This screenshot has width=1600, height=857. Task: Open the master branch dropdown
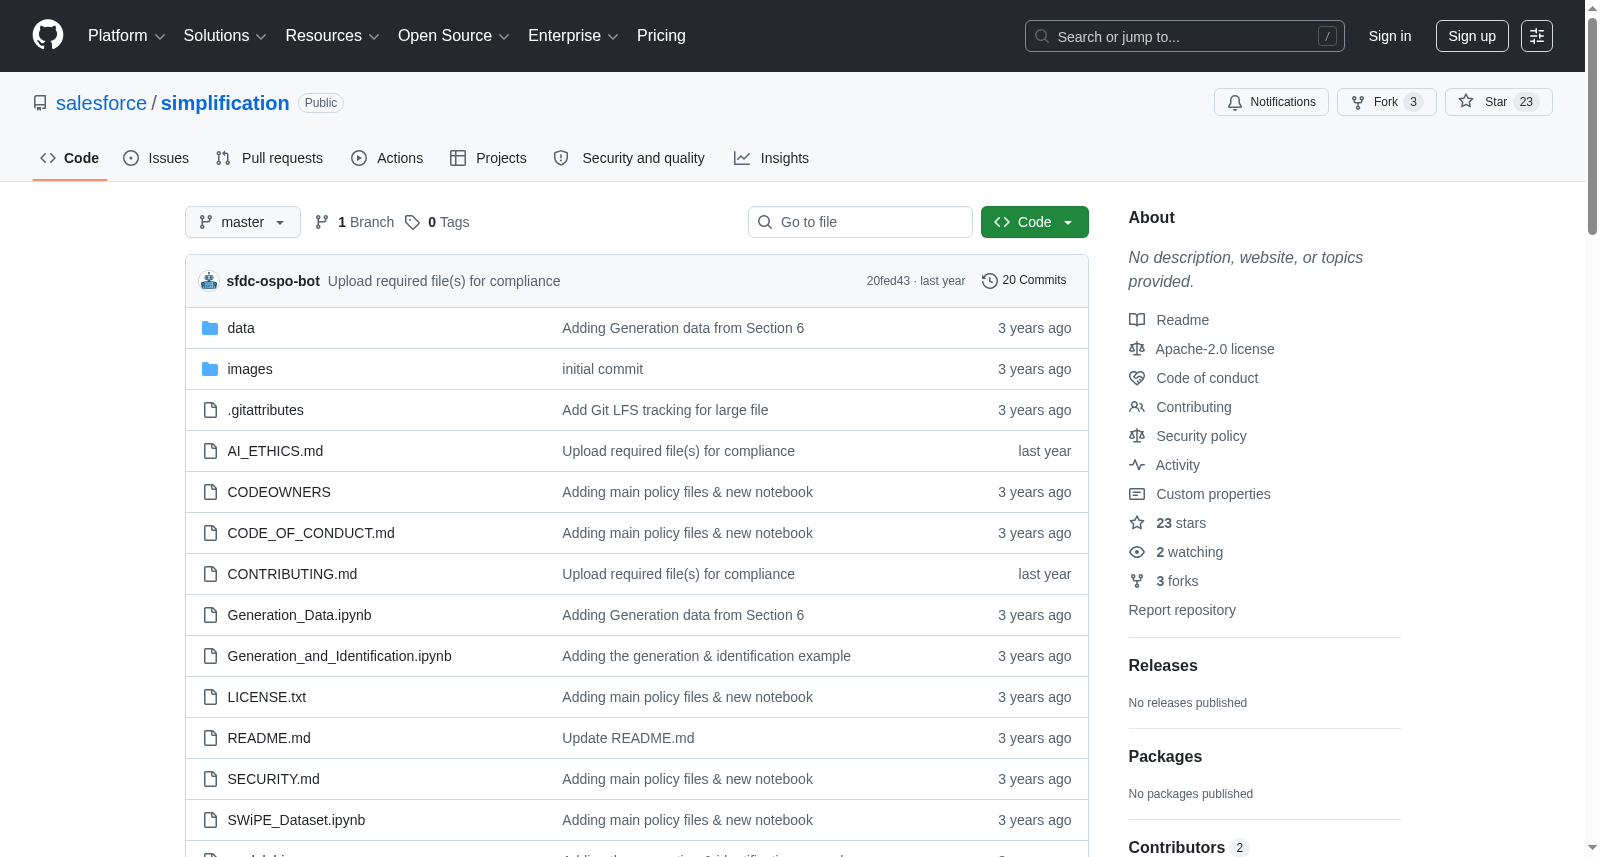[243, 222]
